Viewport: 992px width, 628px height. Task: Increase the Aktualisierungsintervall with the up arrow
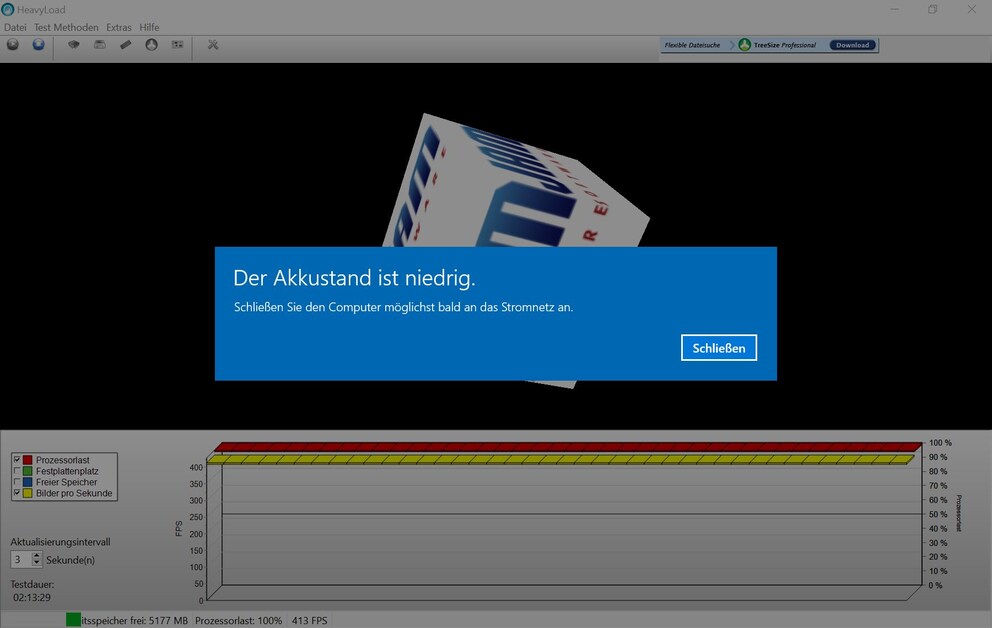(37, 556)
